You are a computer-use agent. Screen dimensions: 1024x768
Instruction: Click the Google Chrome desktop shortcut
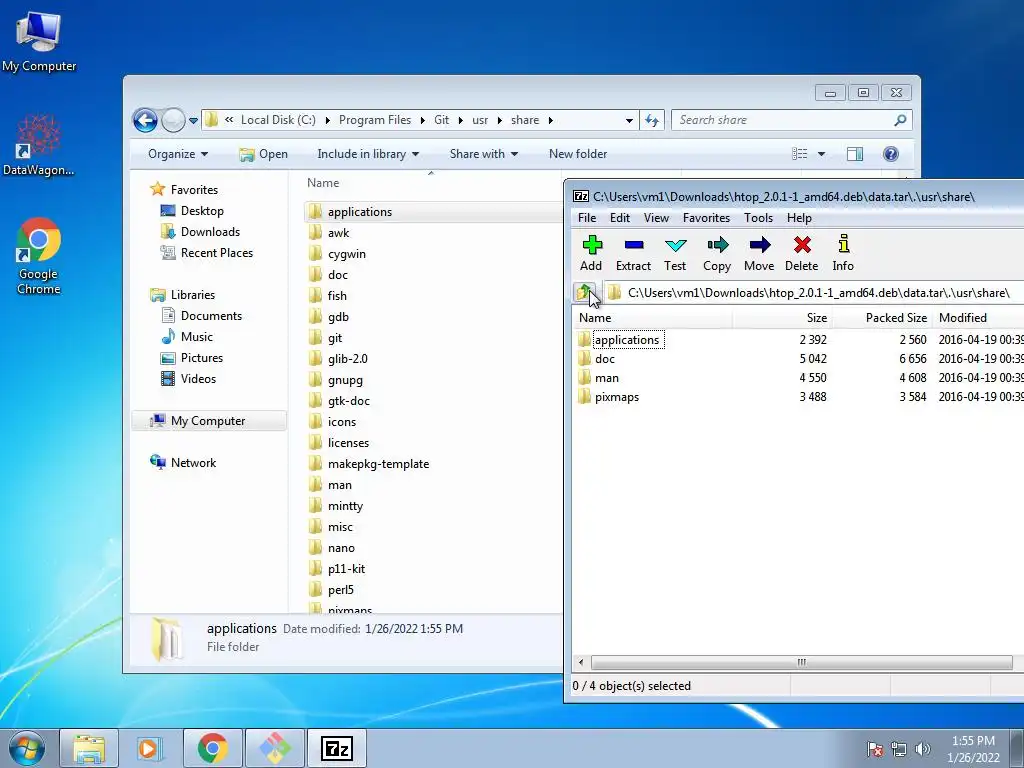39,257
